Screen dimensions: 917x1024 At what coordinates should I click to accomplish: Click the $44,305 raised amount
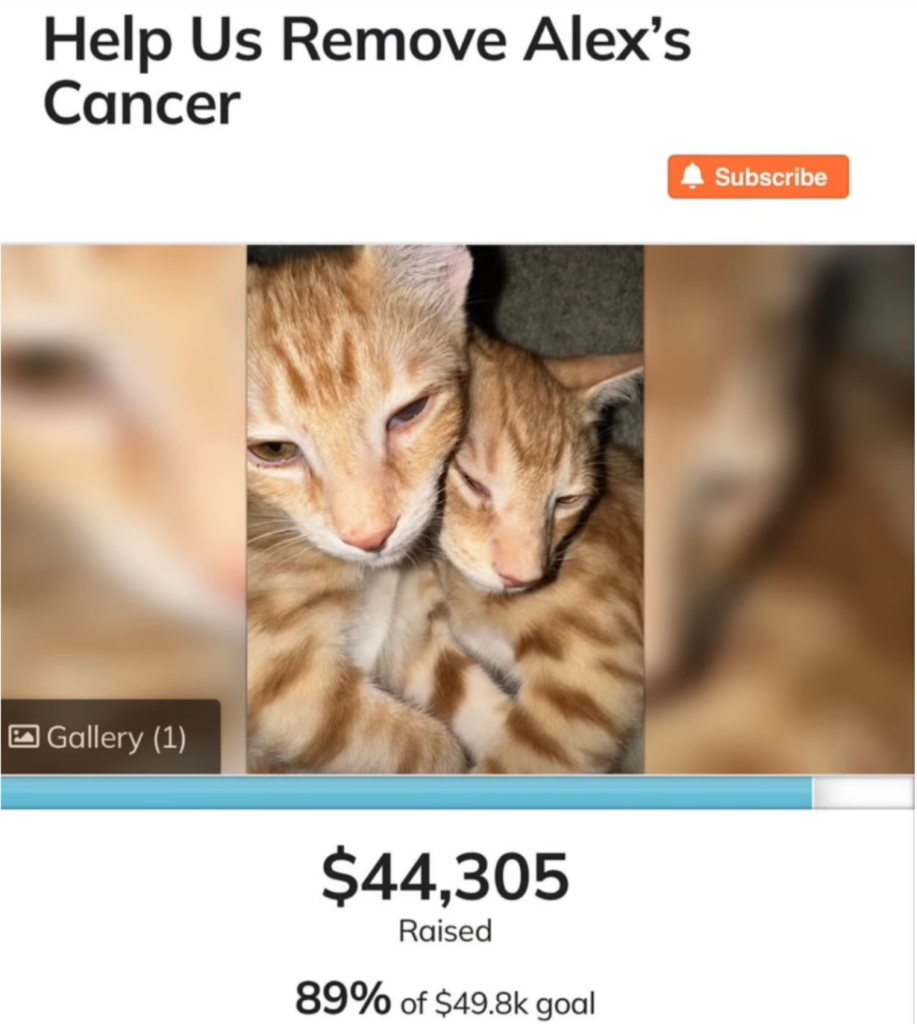(x=445, y=877)
